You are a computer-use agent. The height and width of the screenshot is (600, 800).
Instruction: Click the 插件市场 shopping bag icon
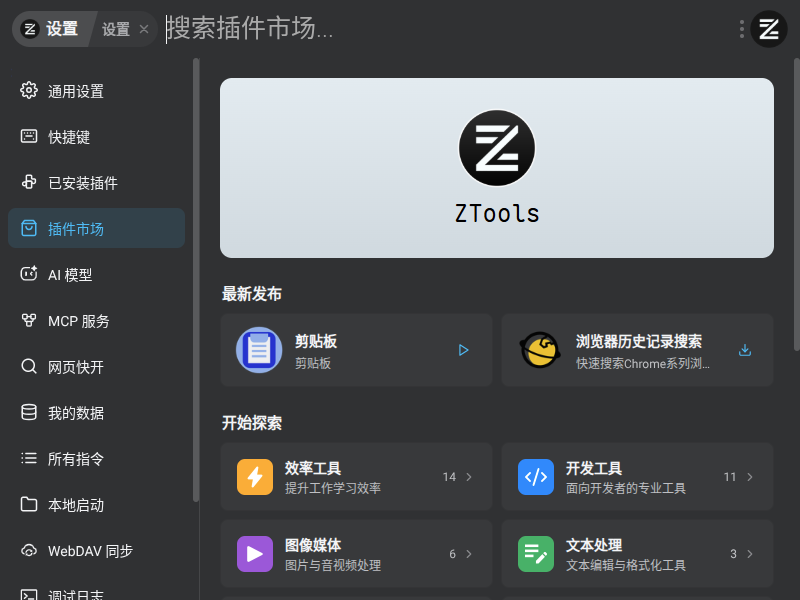[x=29, y=228]
